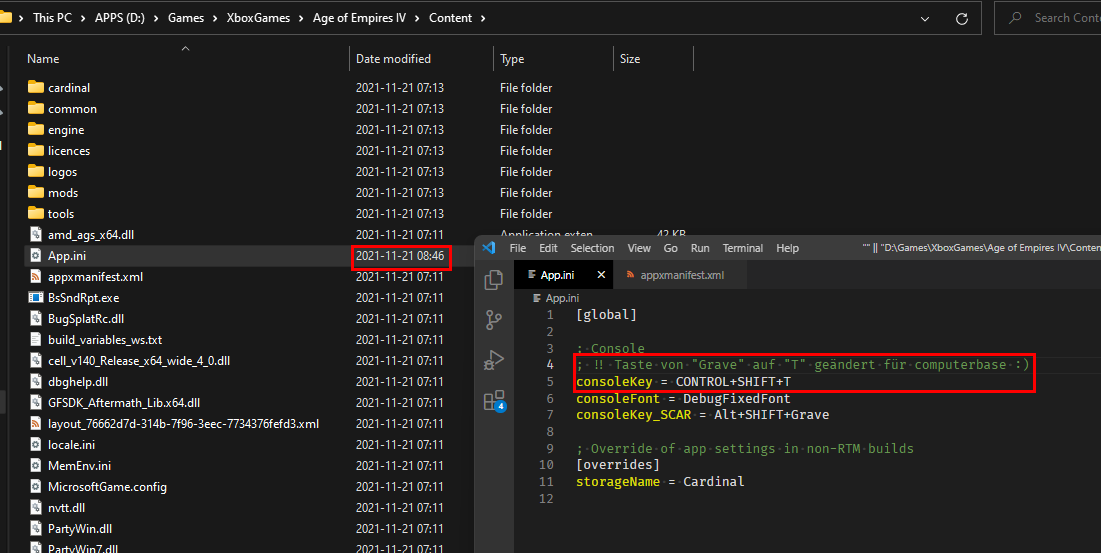Select amd_ags_x64.dll file
Screen dimensions: 1101x553
click(91, 235)
